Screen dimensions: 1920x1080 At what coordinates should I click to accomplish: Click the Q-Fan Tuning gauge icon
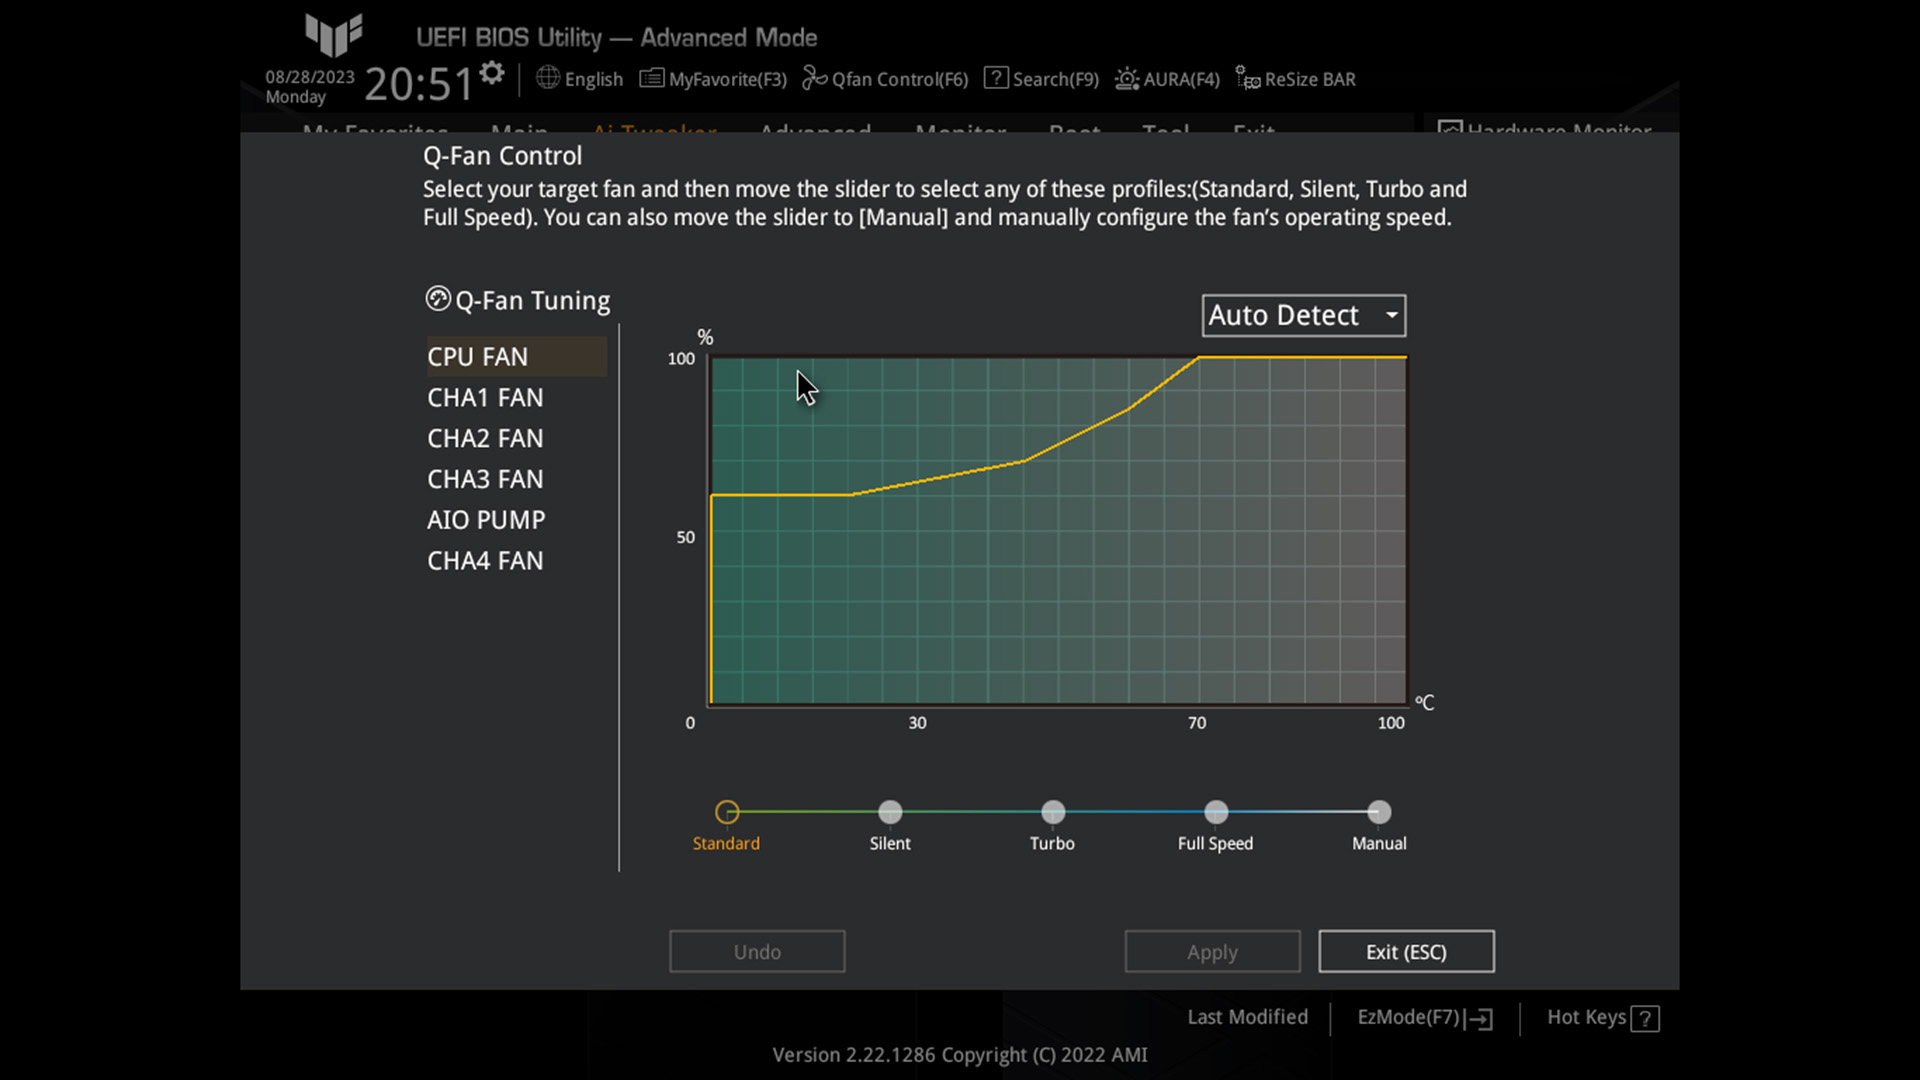pyautogui.click(x=438, y=299)
